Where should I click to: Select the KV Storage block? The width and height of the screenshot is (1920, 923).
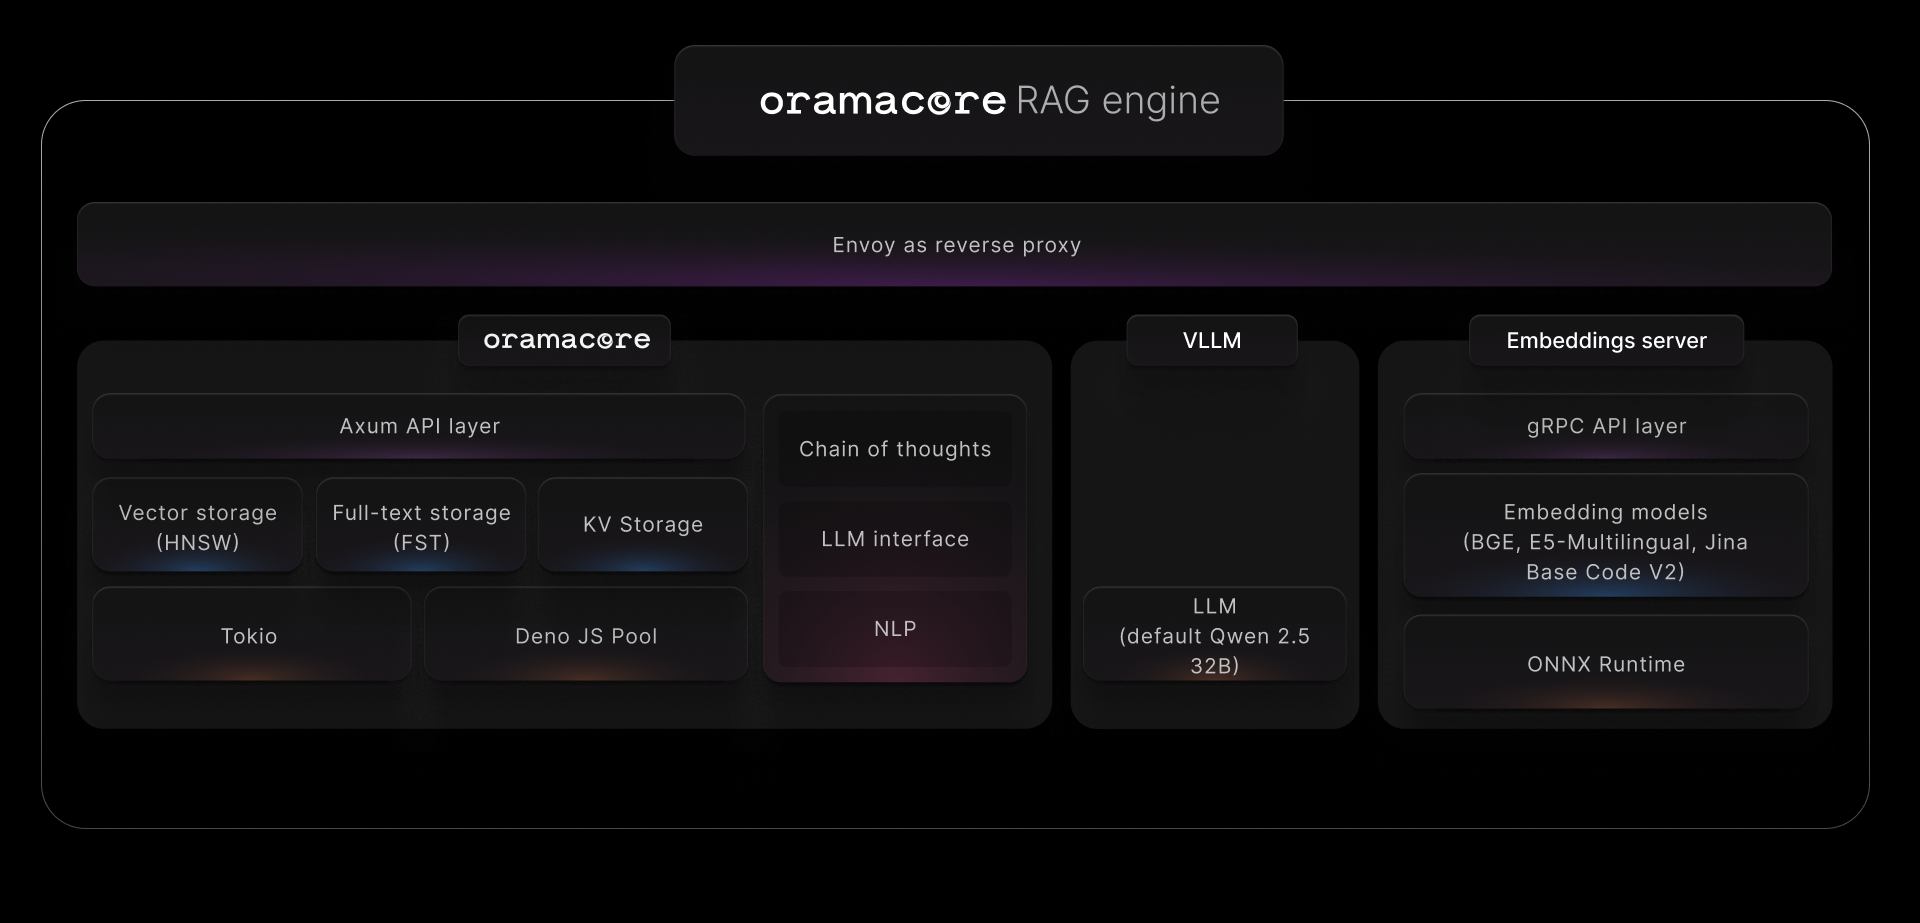coord(643,526)
